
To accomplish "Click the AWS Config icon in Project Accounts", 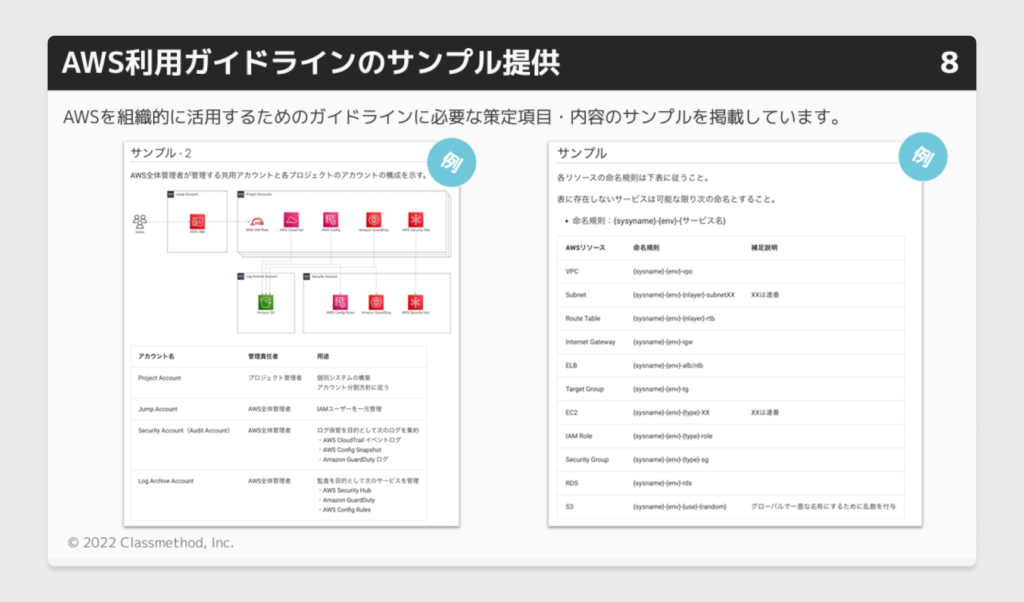I will (x=331, y=220).
